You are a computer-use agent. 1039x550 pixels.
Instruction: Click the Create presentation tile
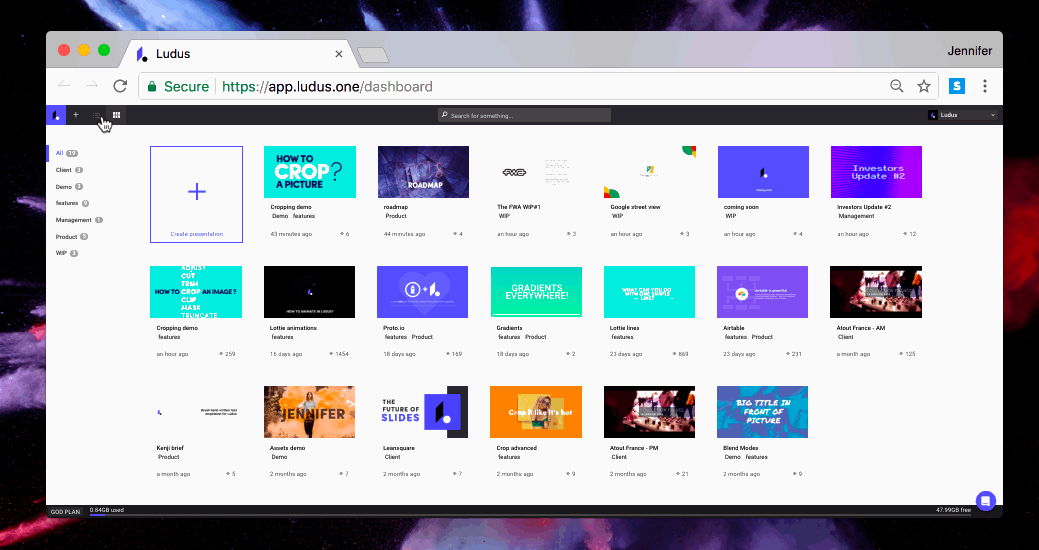(x=196, y=194)
